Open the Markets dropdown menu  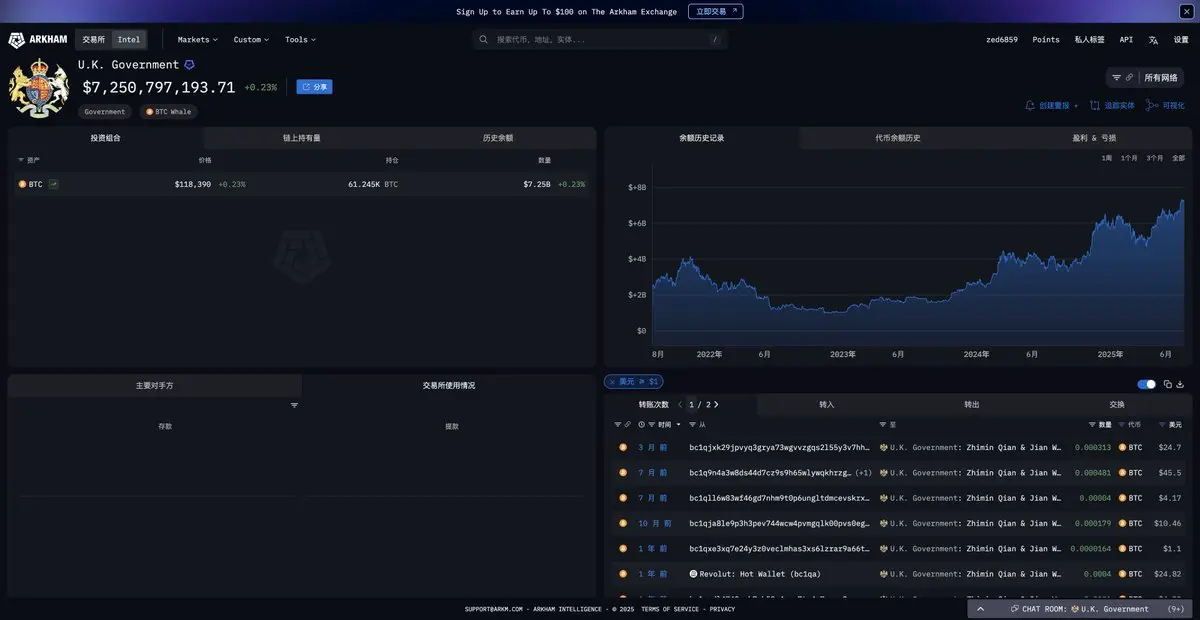pos(197,40)
